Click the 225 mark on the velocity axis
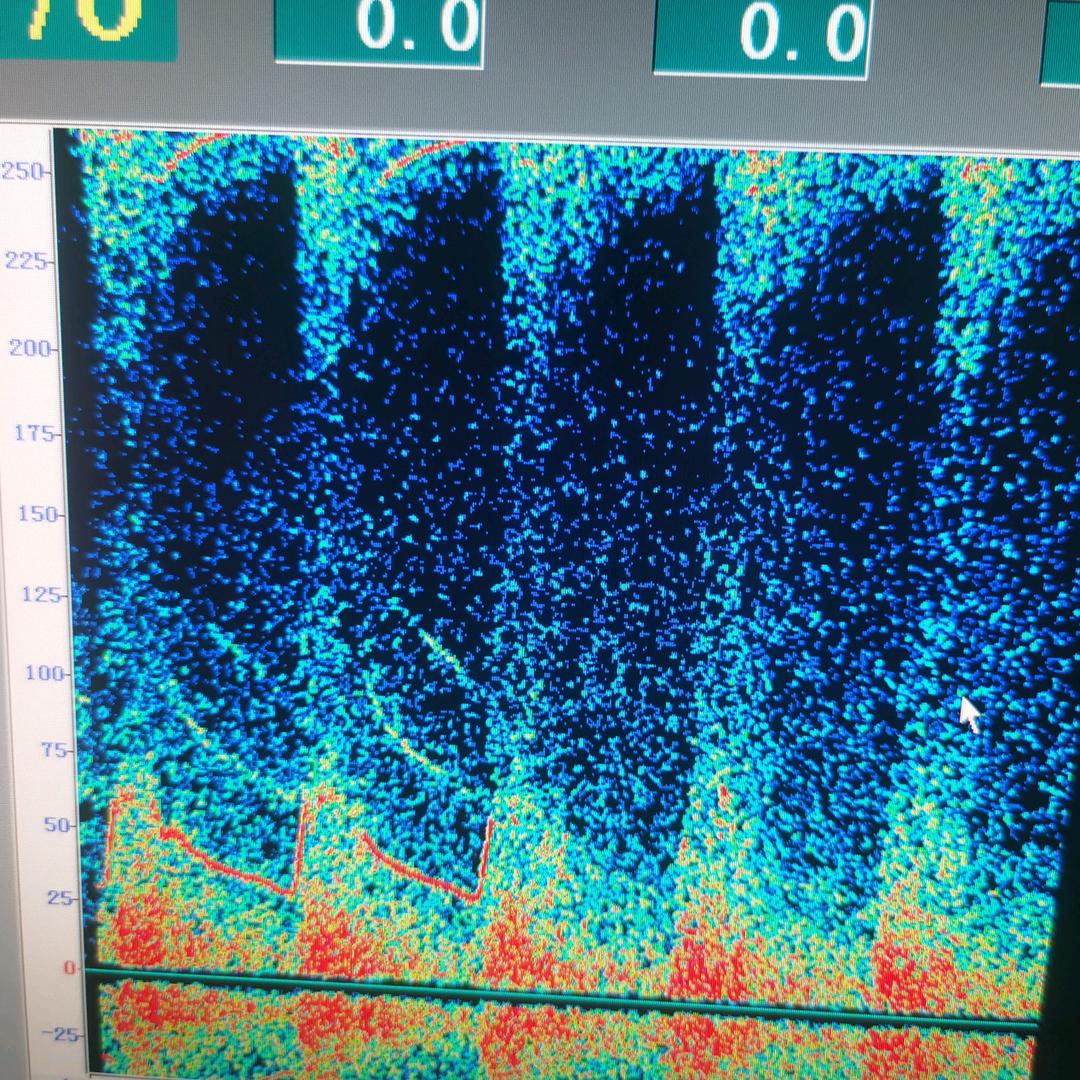1080x1080 pixels. coord(26,261)
